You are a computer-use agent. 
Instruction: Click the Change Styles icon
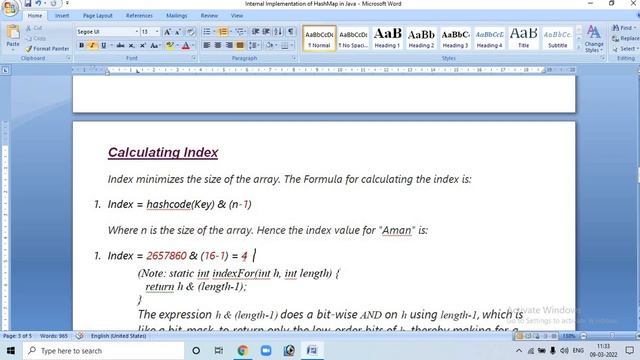coord(593,39)
